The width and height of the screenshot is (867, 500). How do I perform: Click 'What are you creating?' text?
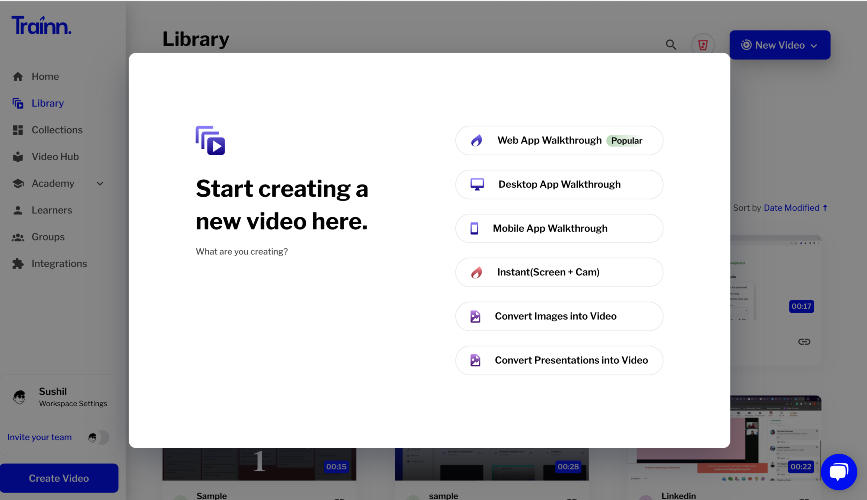(x=242, y=252)
